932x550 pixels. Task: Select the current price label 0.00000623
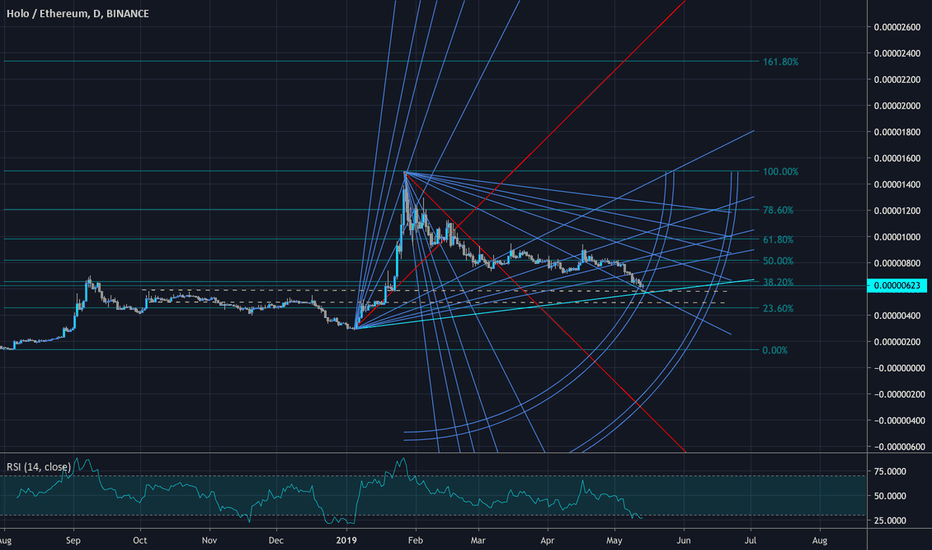[x=897, y=286]
